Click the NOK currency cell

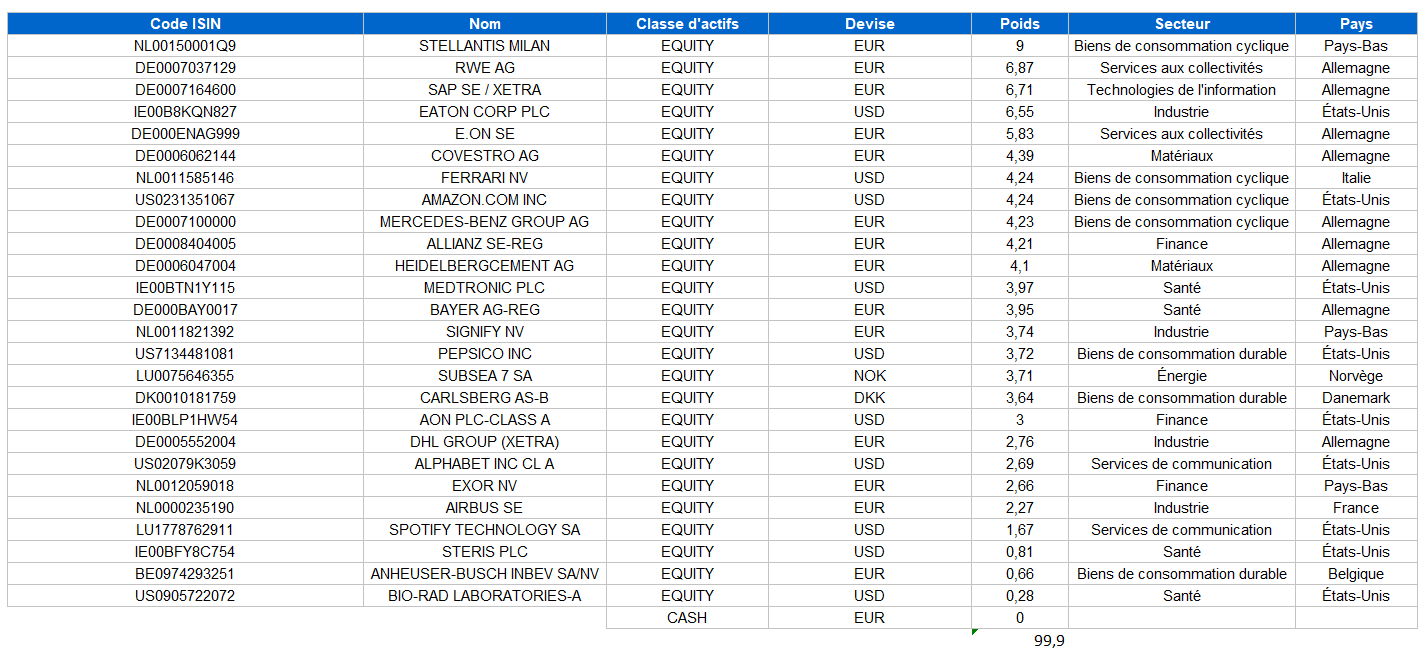[x=869, y=376]
